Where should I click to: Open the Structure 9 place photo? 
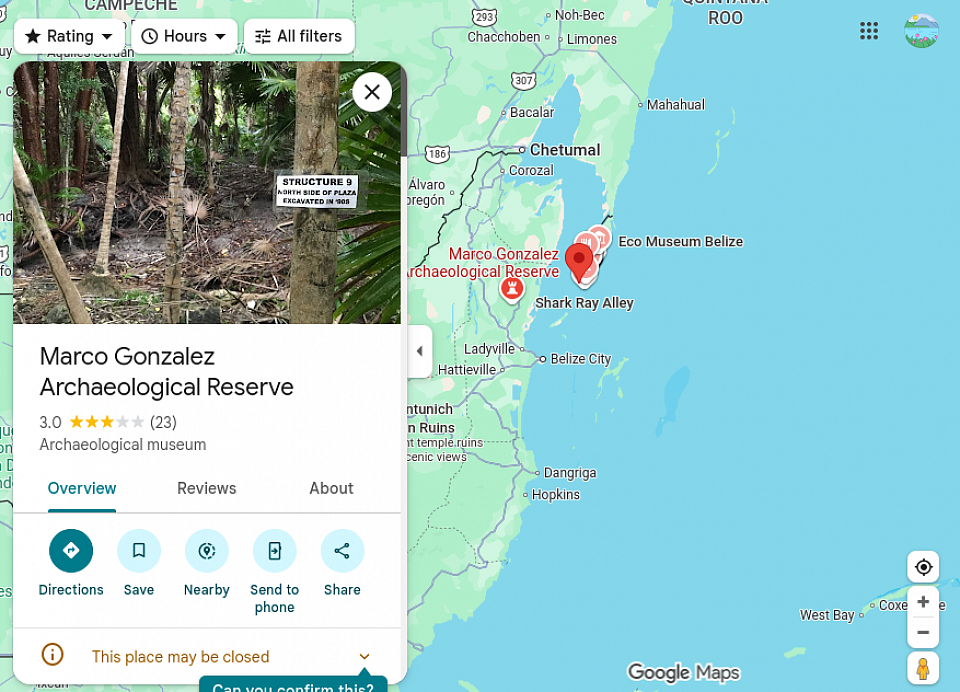click(207, 192)
